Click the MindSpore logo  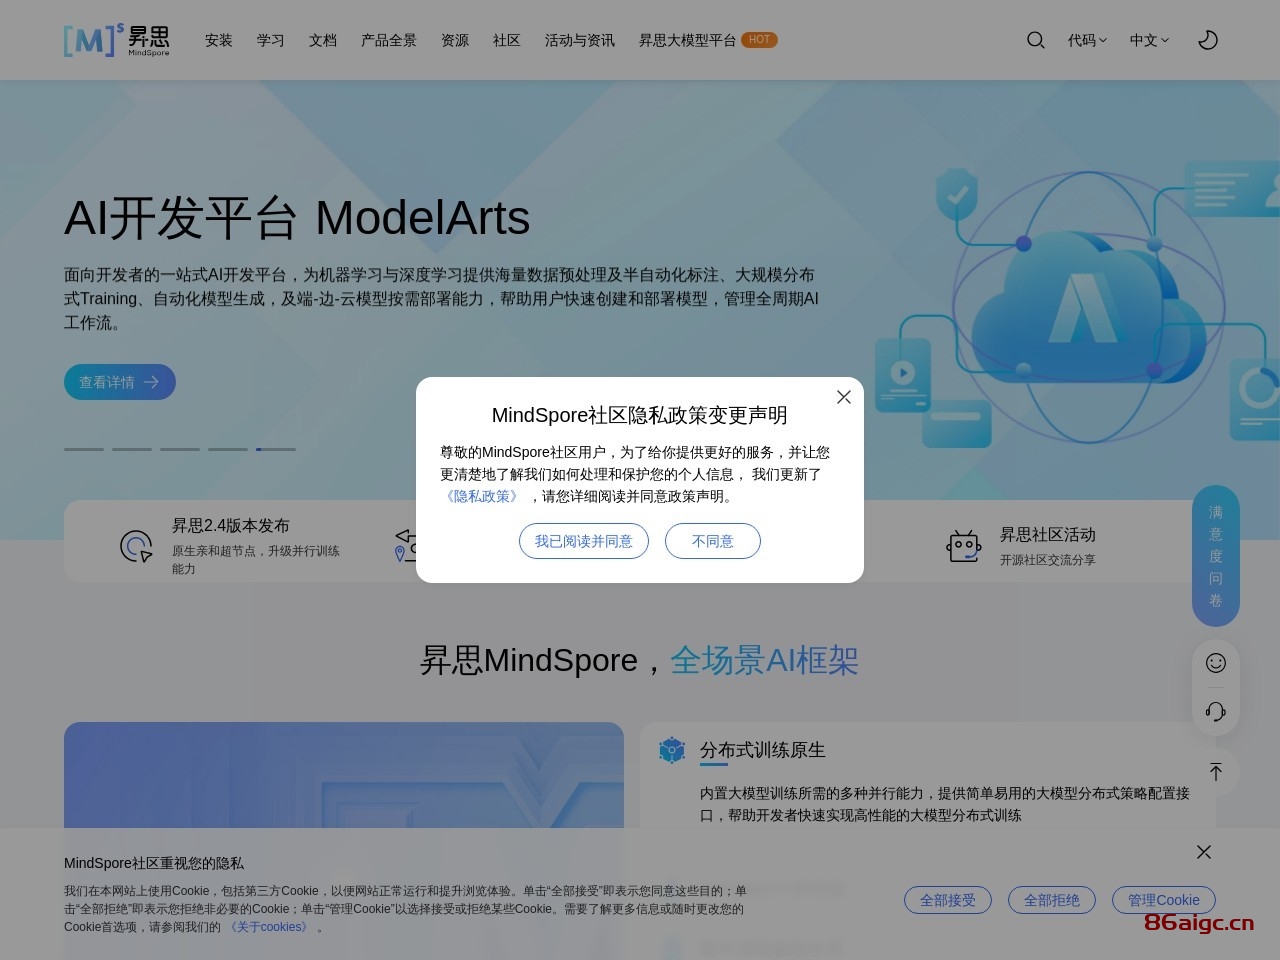116,40
